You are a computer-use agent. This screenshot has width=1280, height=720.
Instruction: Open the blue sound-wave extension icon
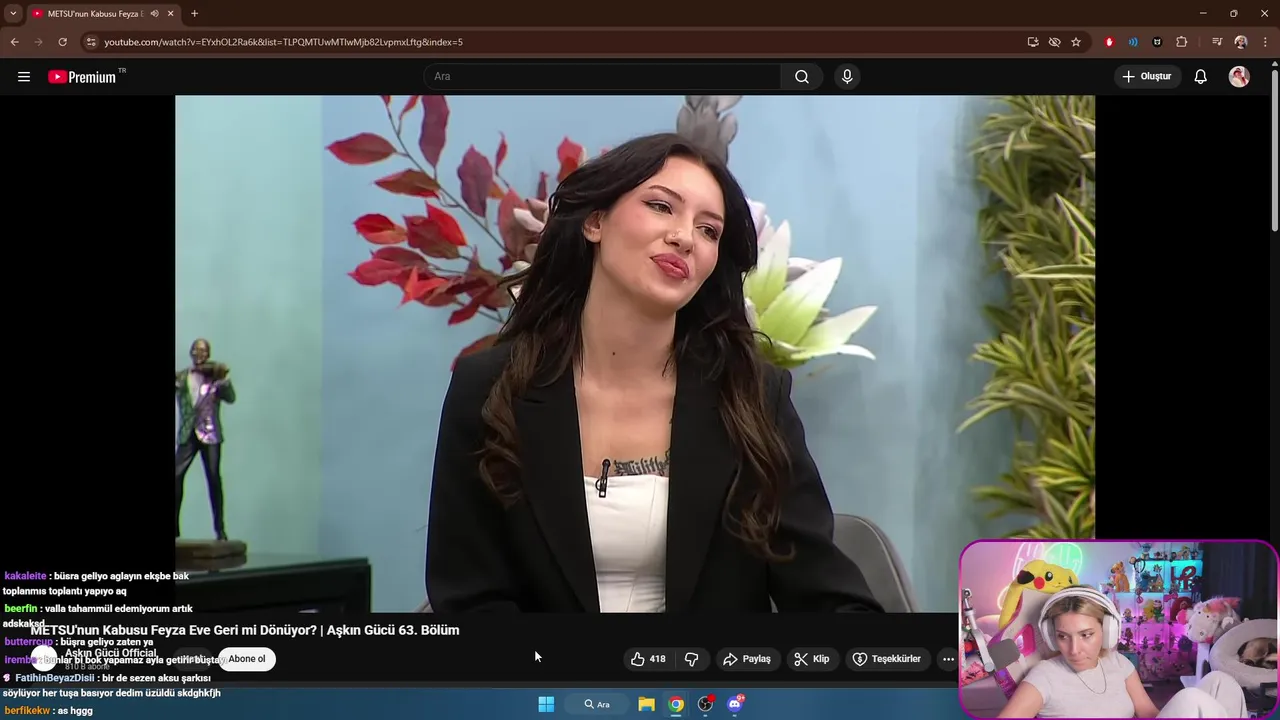click(x=1133, y=42)
